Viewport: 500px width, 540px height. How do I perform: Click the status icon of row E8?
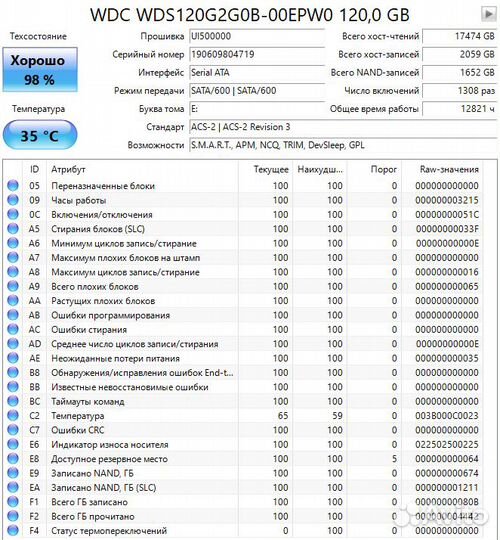click(13, 458)
